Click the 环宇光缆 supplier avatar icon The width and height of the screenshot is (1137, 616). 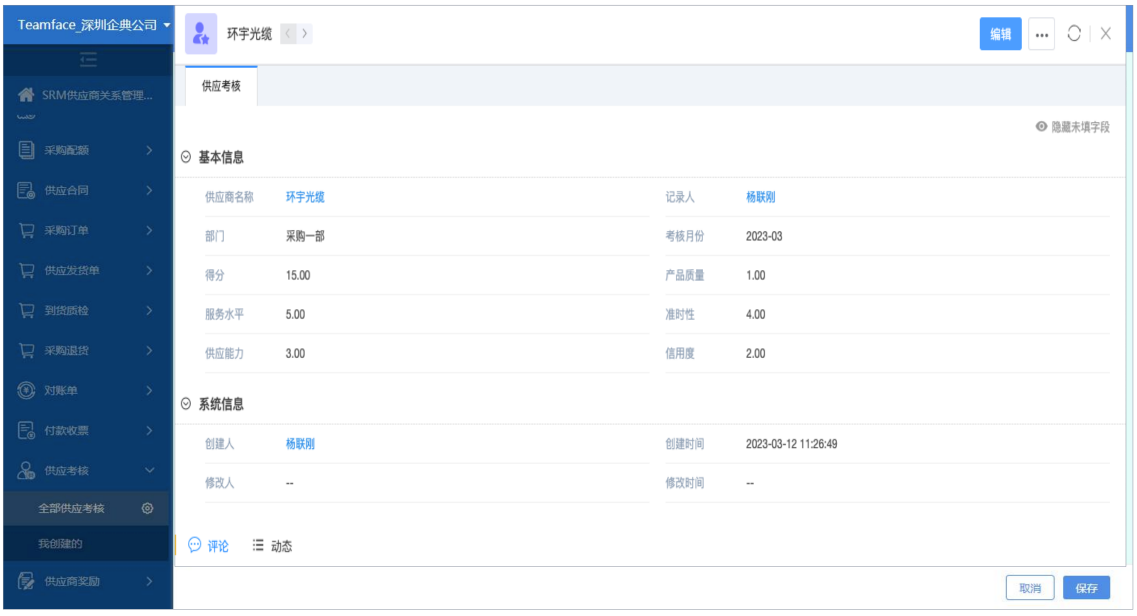click(x=201, y=34)
